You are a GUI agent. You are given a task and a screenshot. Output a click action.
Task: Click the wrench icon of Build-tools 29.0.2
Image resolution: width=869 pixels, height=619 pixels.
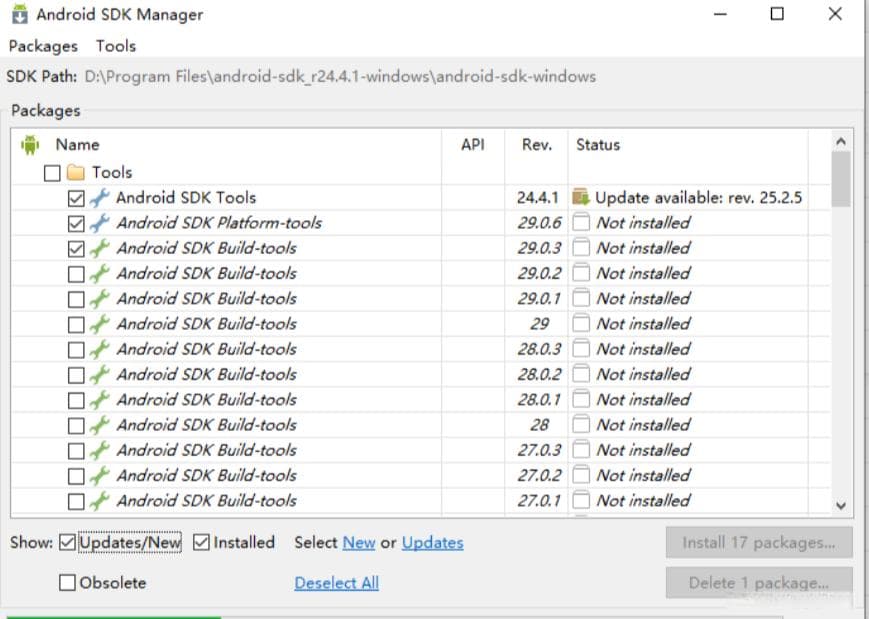click(x=100, y=274)
